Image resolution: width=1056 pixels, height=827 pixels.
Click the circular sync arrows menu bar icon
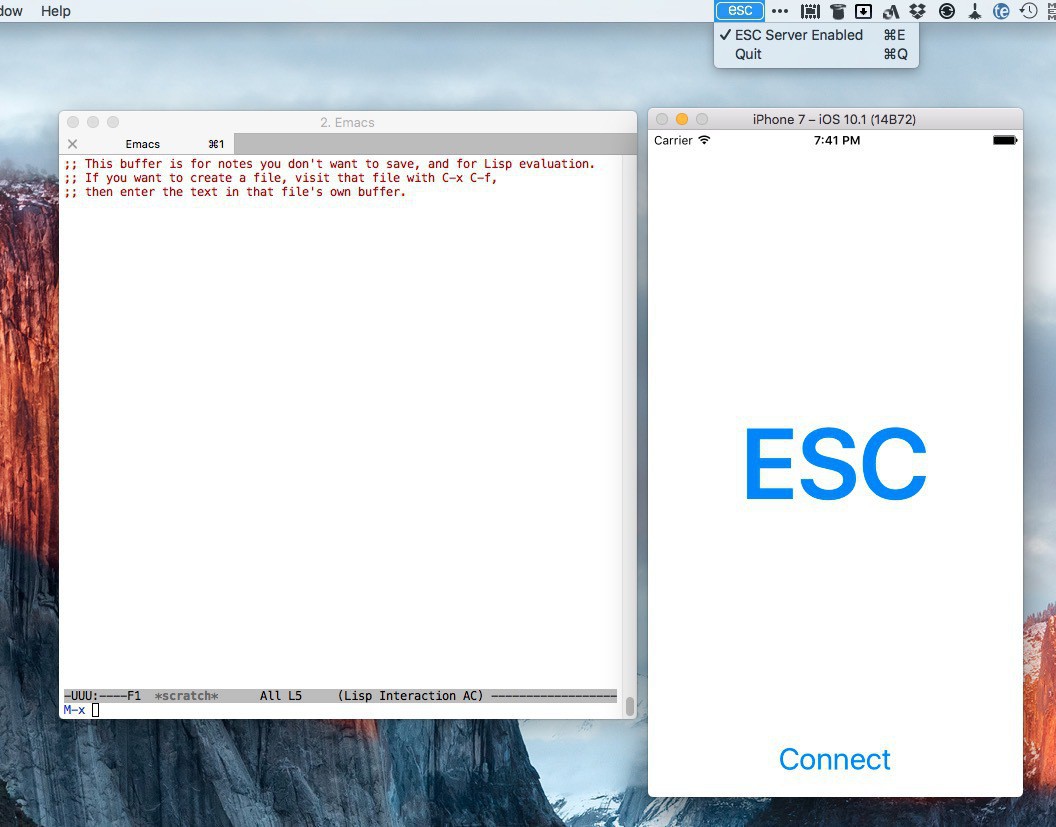click(x=947, y=11)
